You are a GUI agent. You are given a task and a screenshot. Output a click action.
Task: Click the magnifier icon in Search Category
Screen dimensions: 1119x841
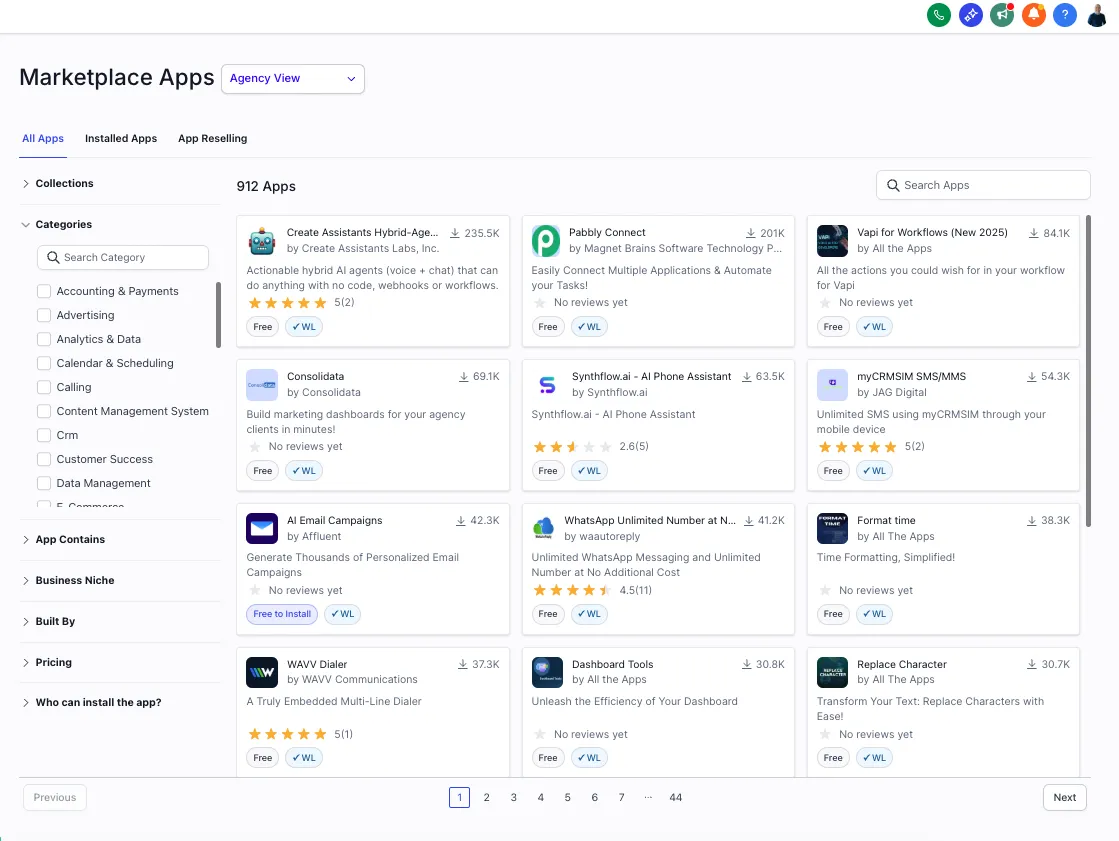pyautogui.click(x=53, y=258)
